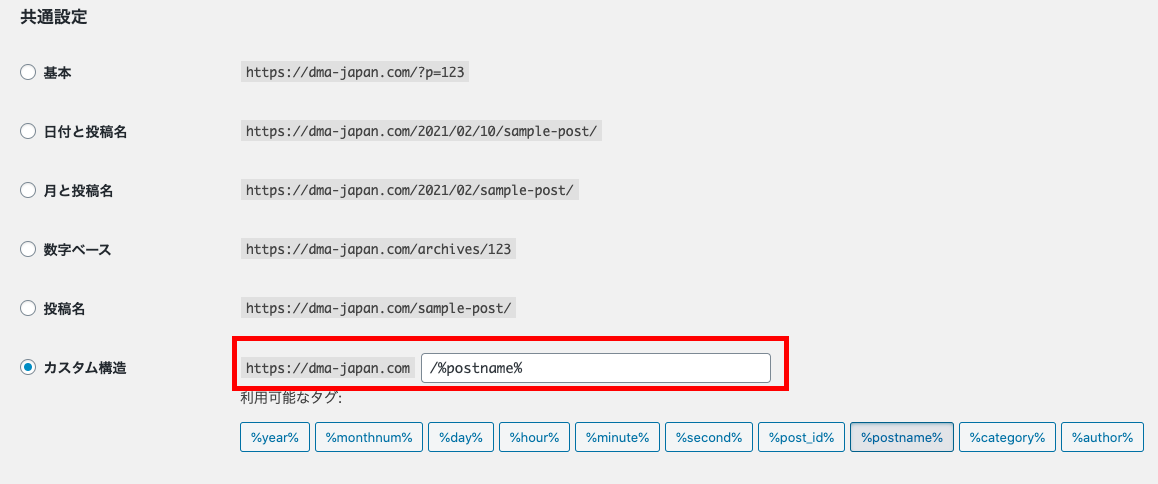Image resolution: width=1158 pixels, height=484 pixels.
Task: Toggle the highlighted %postname% tag button
Action: coord(902,437)
